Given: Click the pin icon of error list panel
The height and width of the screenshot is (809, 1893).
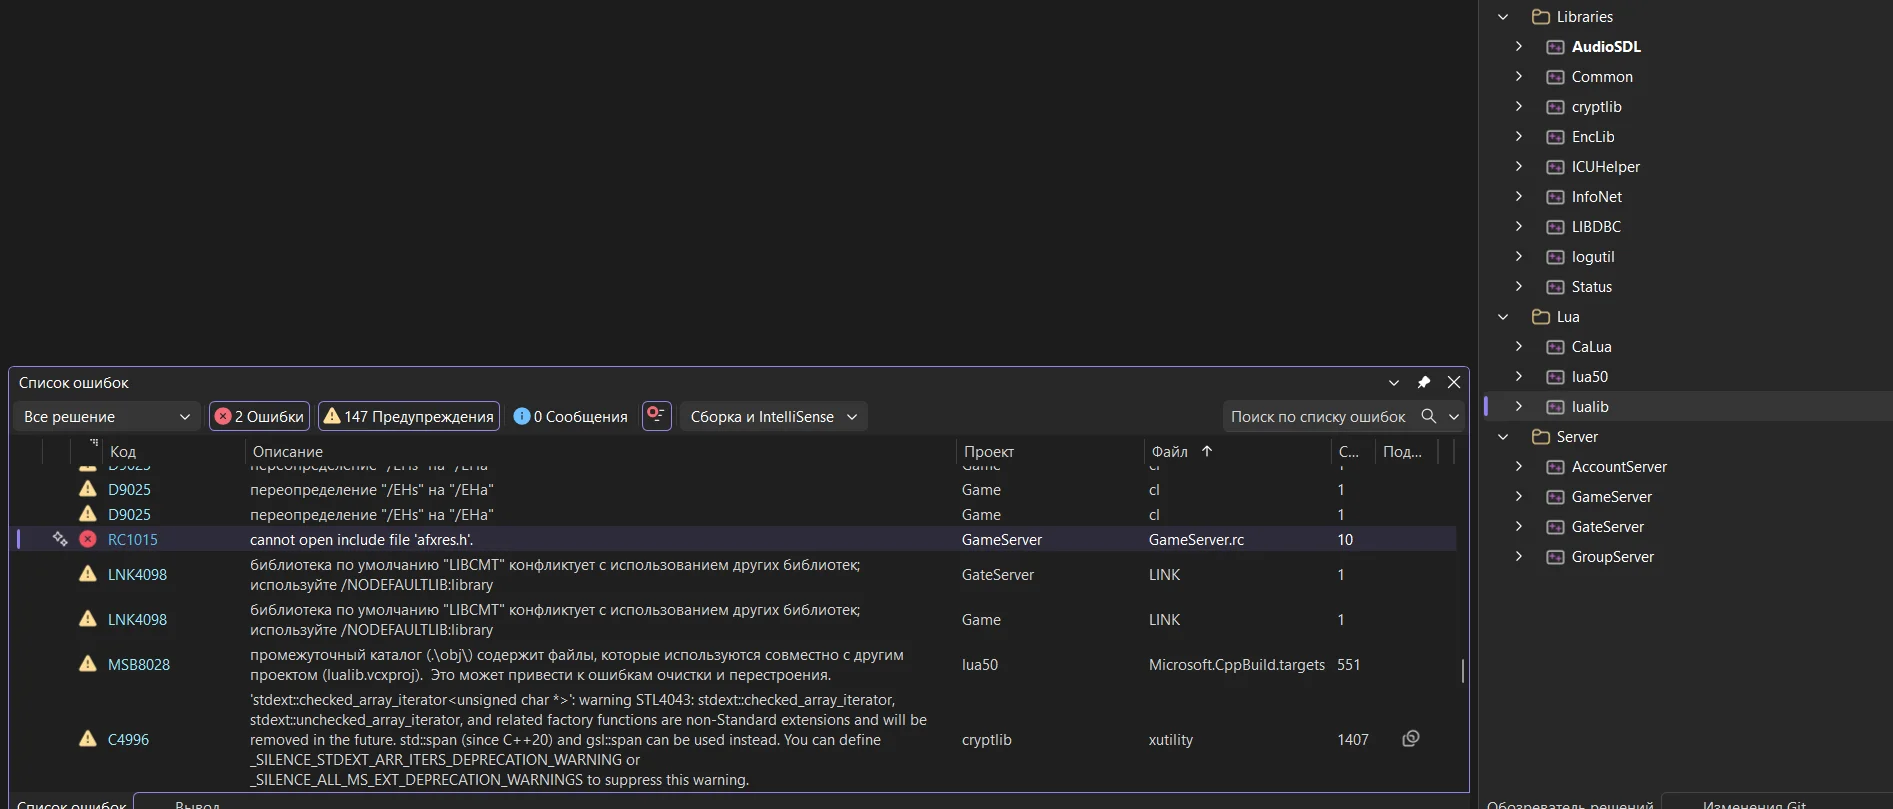Looking at the screenshot, I should (x=1424, y=382).
